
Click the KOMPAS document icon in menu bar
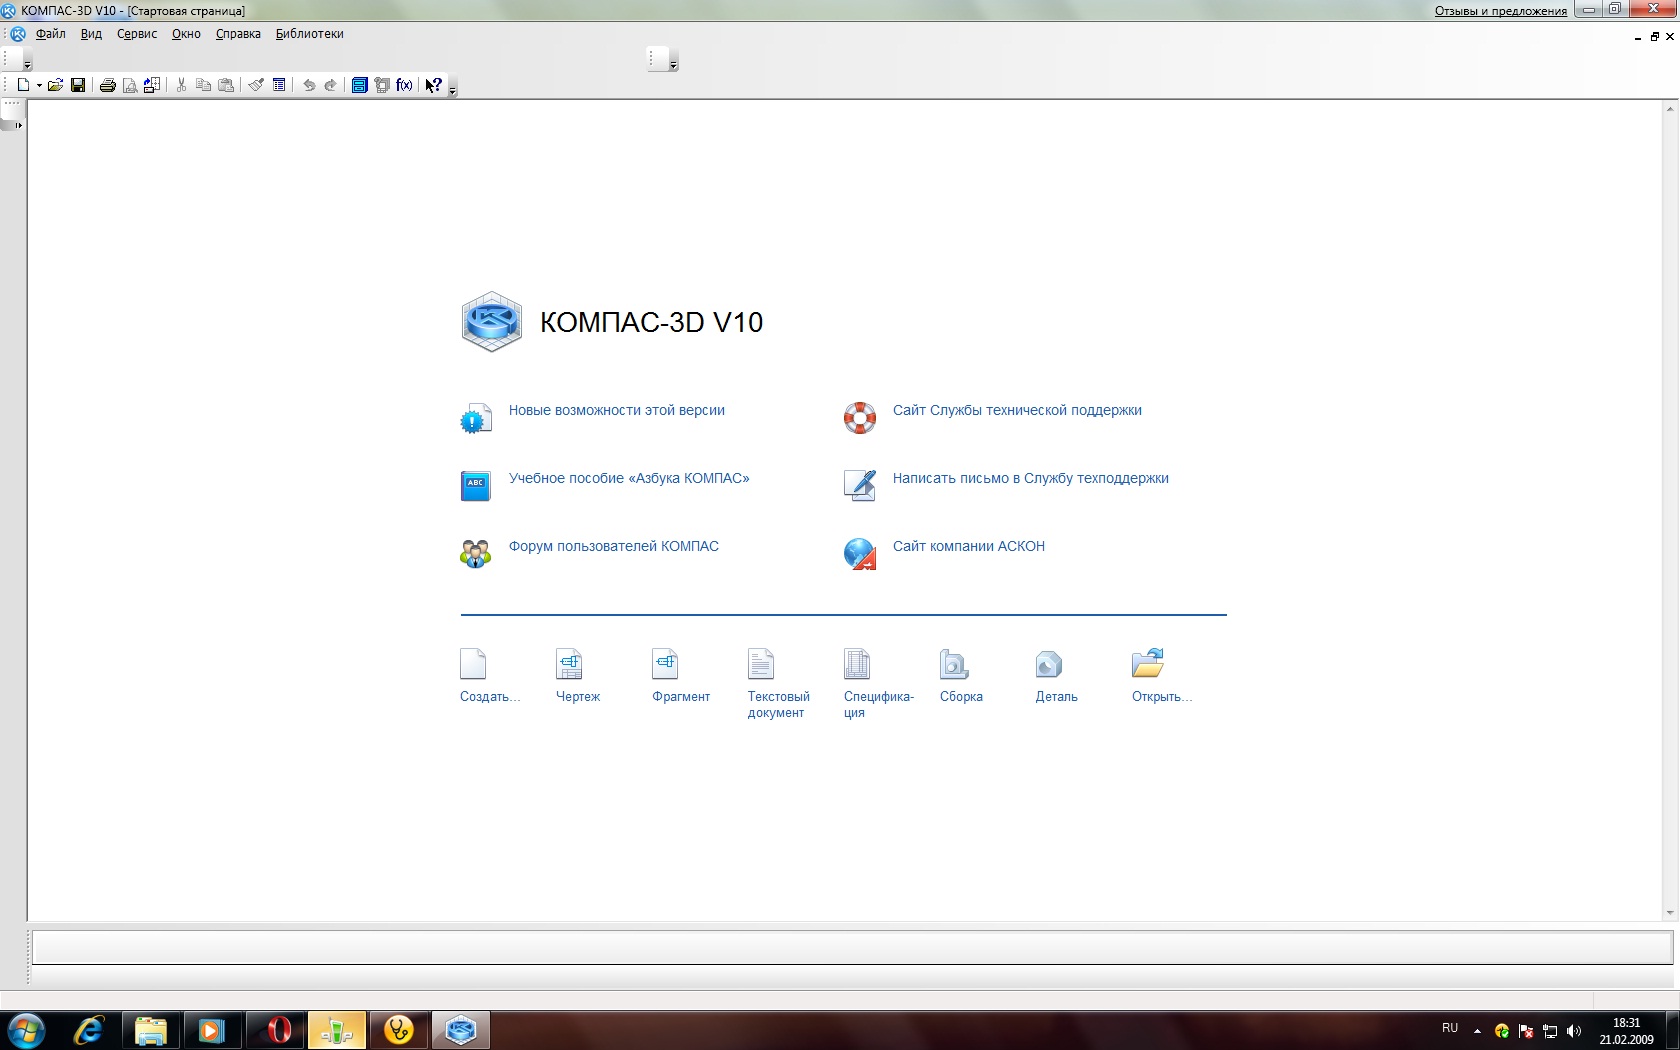click(18, 34)
